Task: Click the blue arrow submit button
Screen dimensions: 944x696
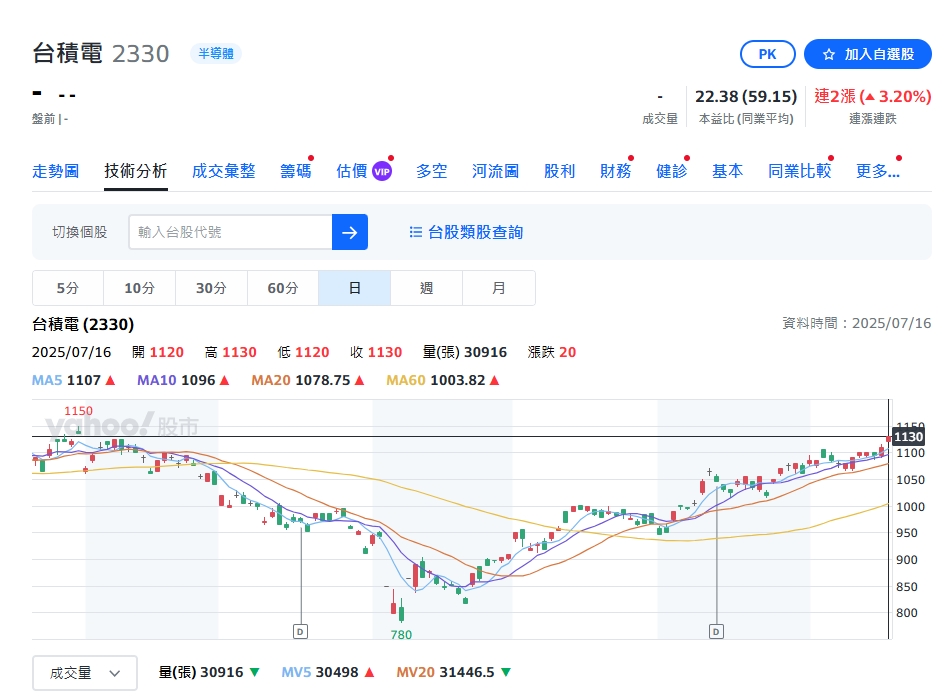Action: tap(350, 232)
